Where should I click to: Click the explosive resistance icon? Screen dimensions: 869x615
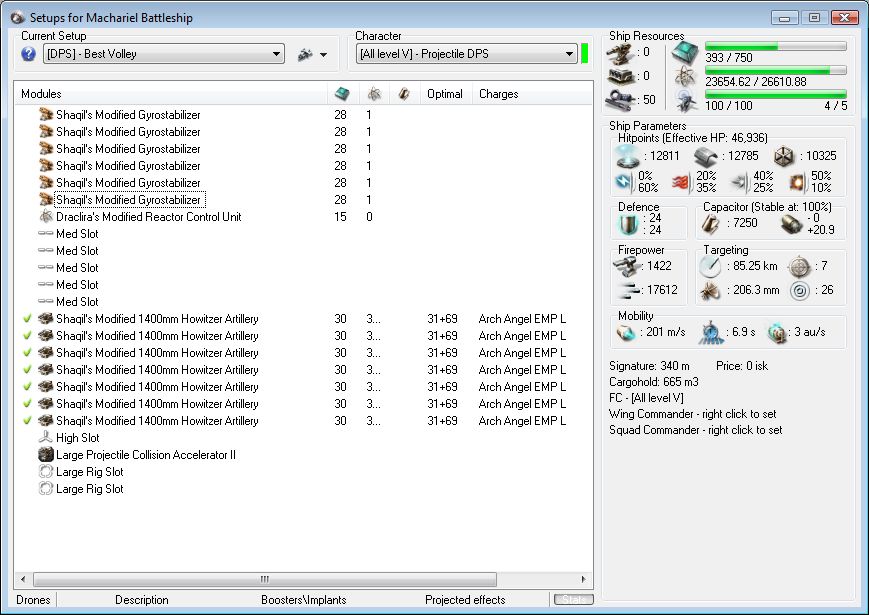click(798, 182)
